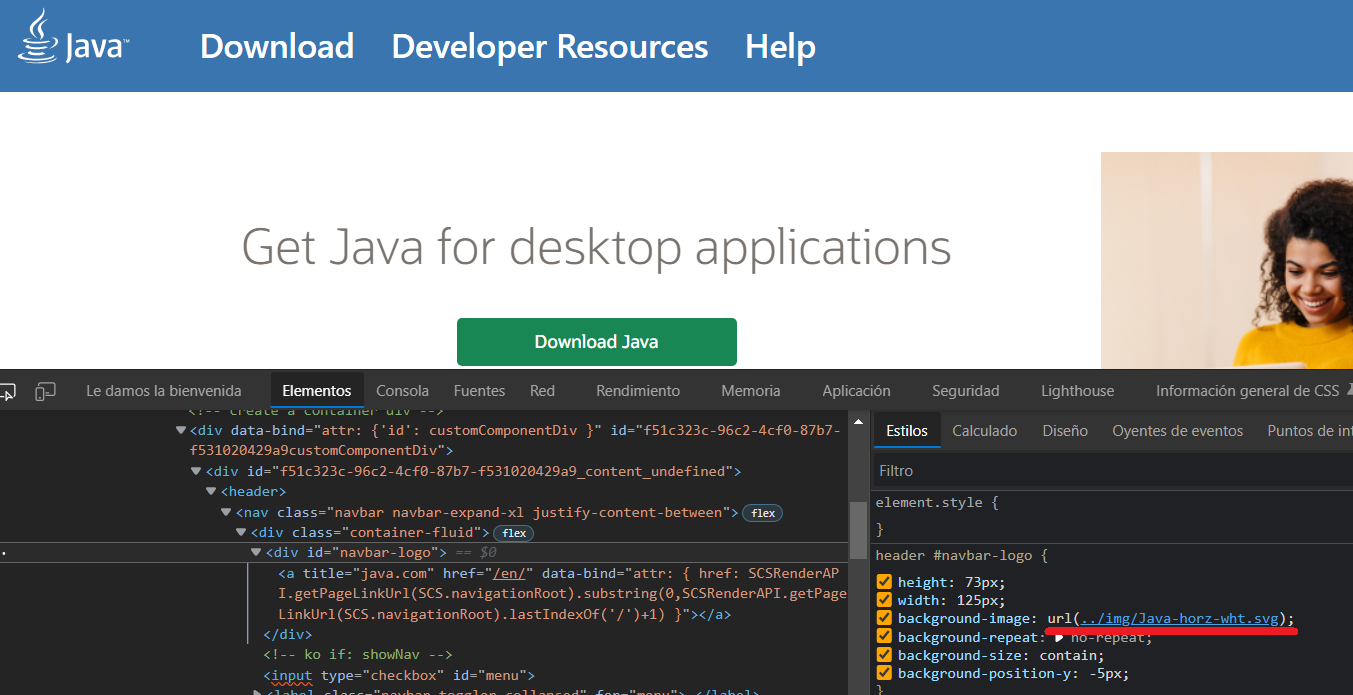Open the Lighthouse tab

(1077, 391)
